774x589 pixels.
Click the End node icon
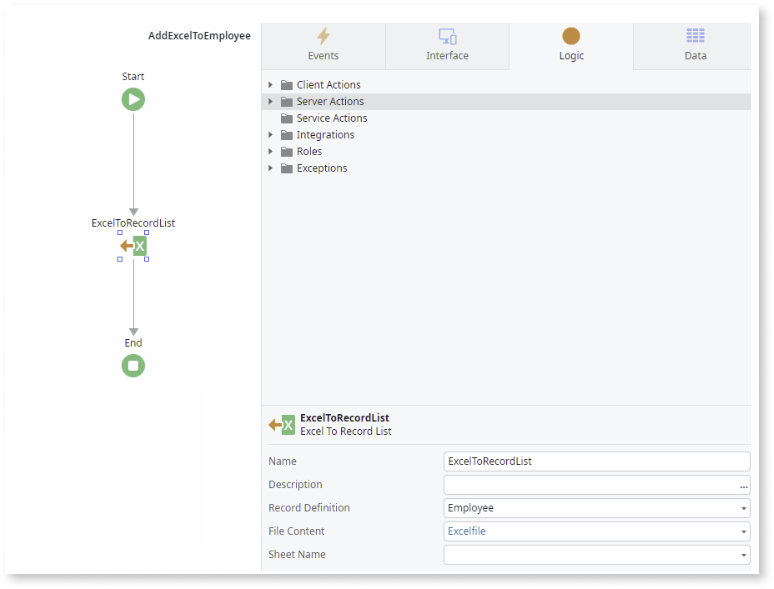[133, 366]
